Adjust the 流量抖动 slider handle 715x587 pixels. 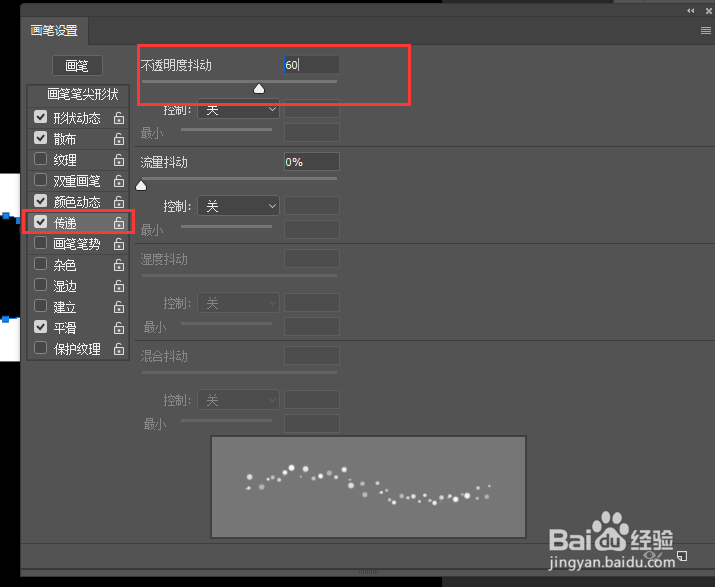(x=141, y=185)
